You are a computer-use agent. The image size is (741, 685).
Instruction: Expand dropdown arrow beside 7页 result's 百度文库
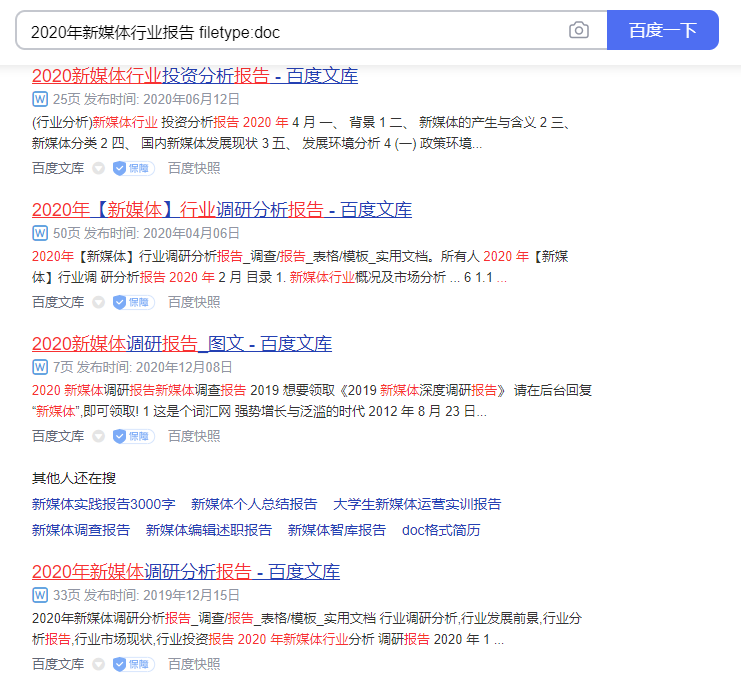coord(98,436)
